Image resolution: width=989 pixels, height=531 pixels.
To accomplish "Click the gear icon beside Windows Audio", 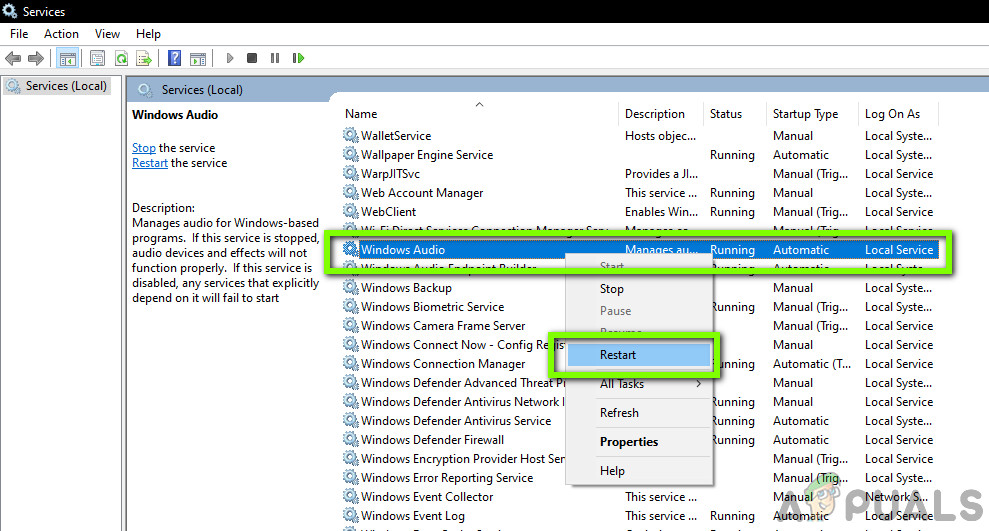I will pyautogui.click(x=351, y=249).
